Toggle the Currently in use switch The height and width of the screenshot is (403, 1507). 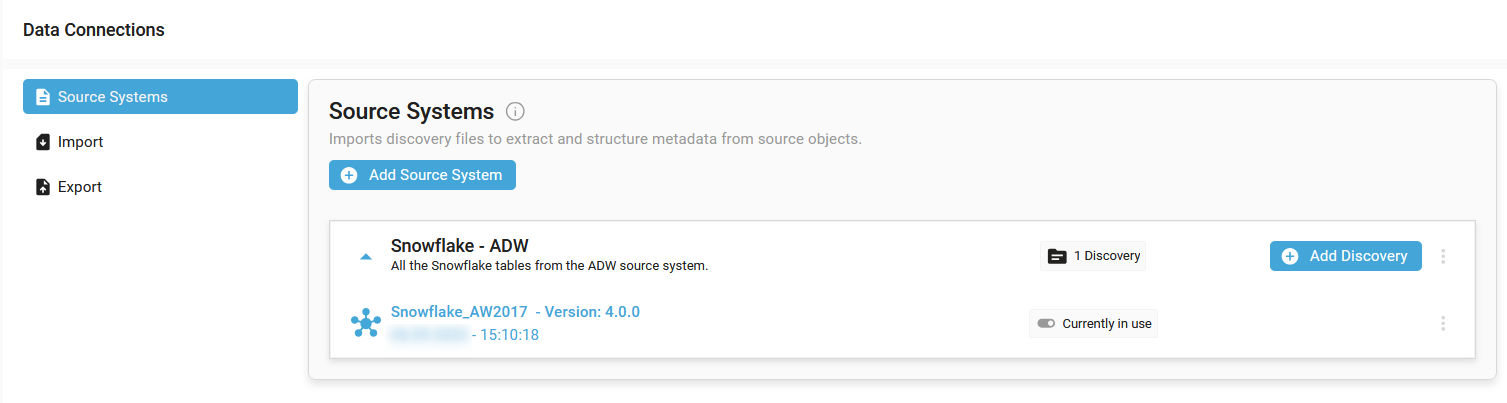pyautogui.click(x=1046, y=324)
